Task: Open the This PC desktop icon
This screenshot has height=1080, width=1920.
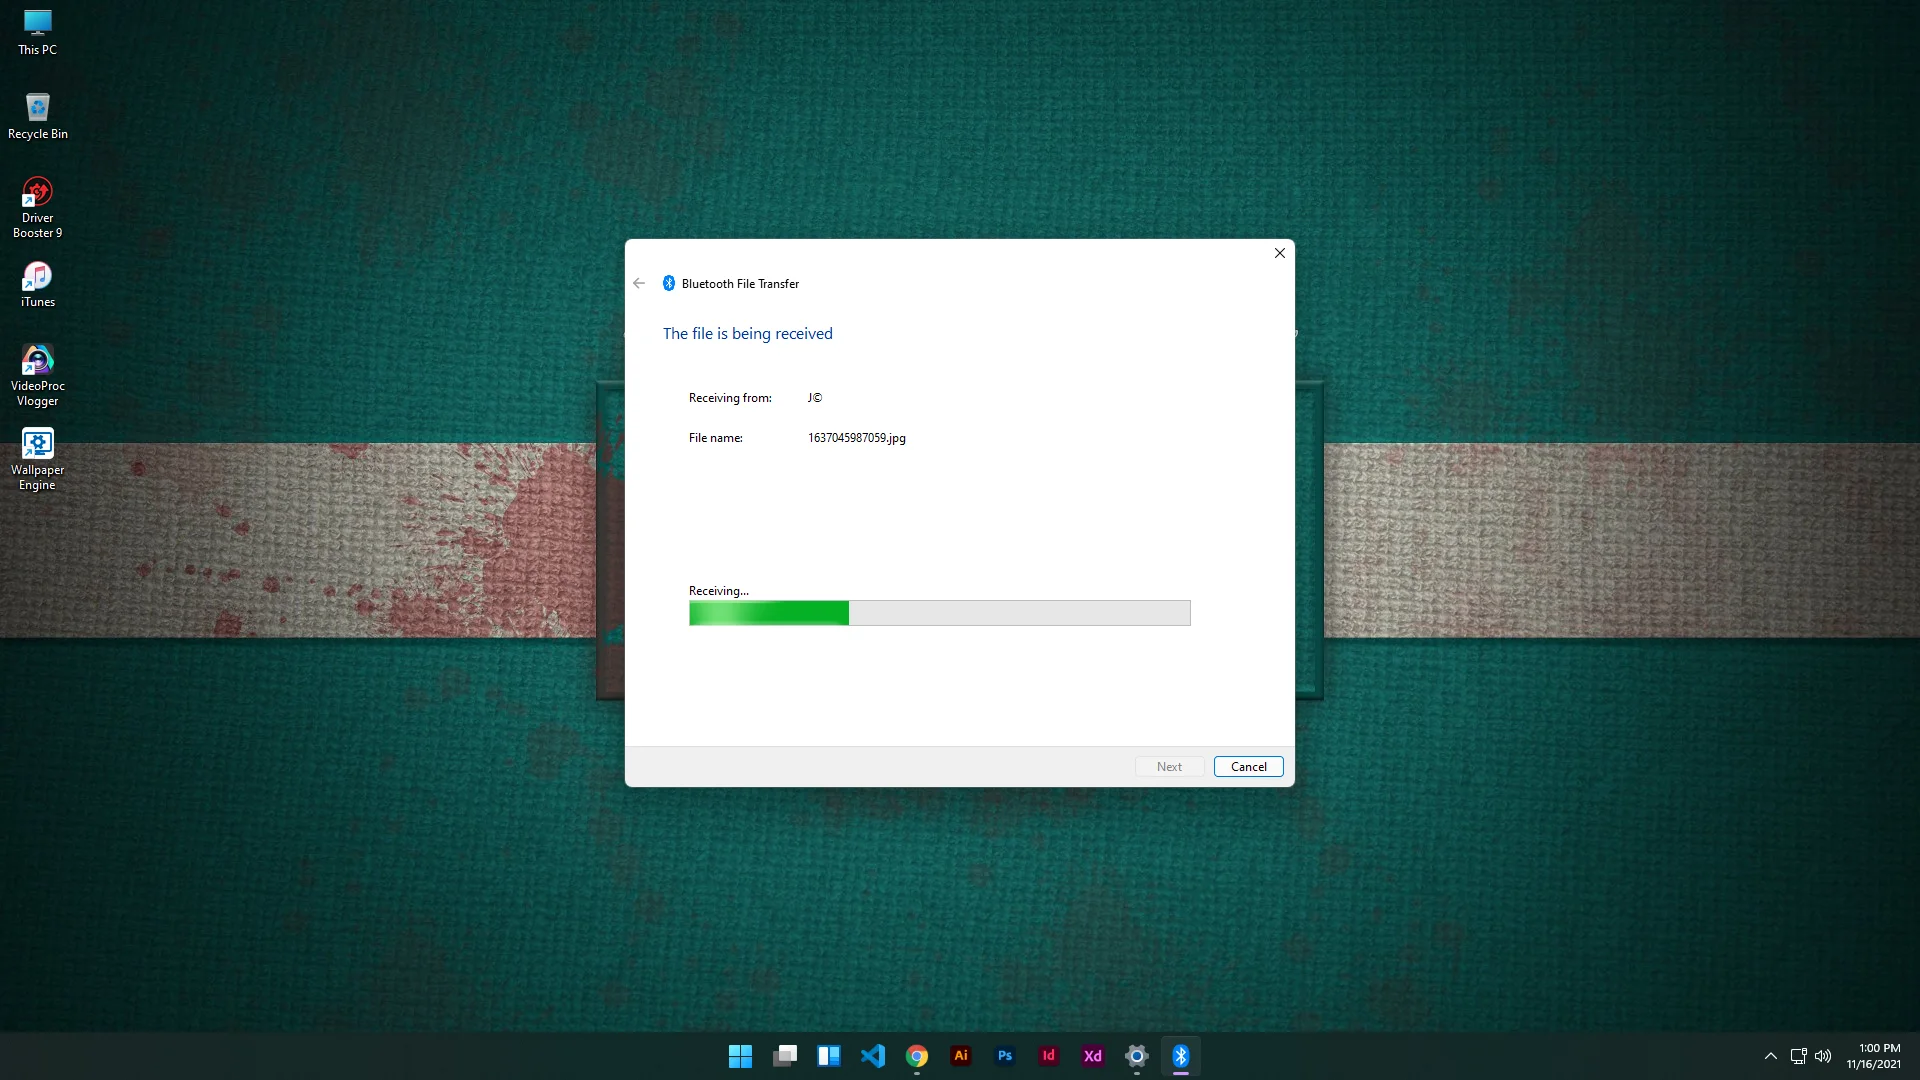Action: click(37, 32)
